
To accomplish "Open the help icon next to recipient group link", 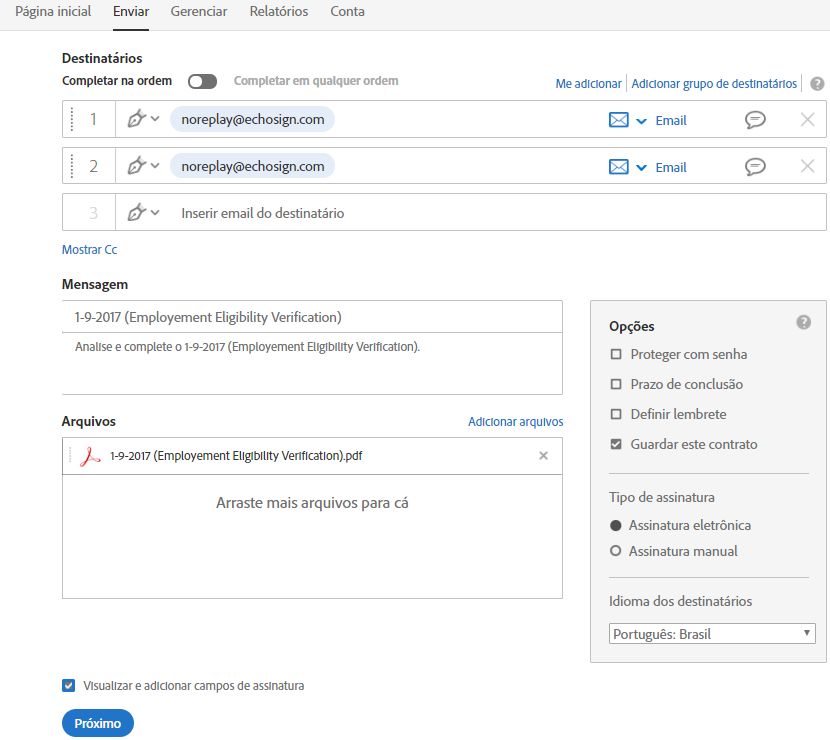I will click(x=817, y=84).
